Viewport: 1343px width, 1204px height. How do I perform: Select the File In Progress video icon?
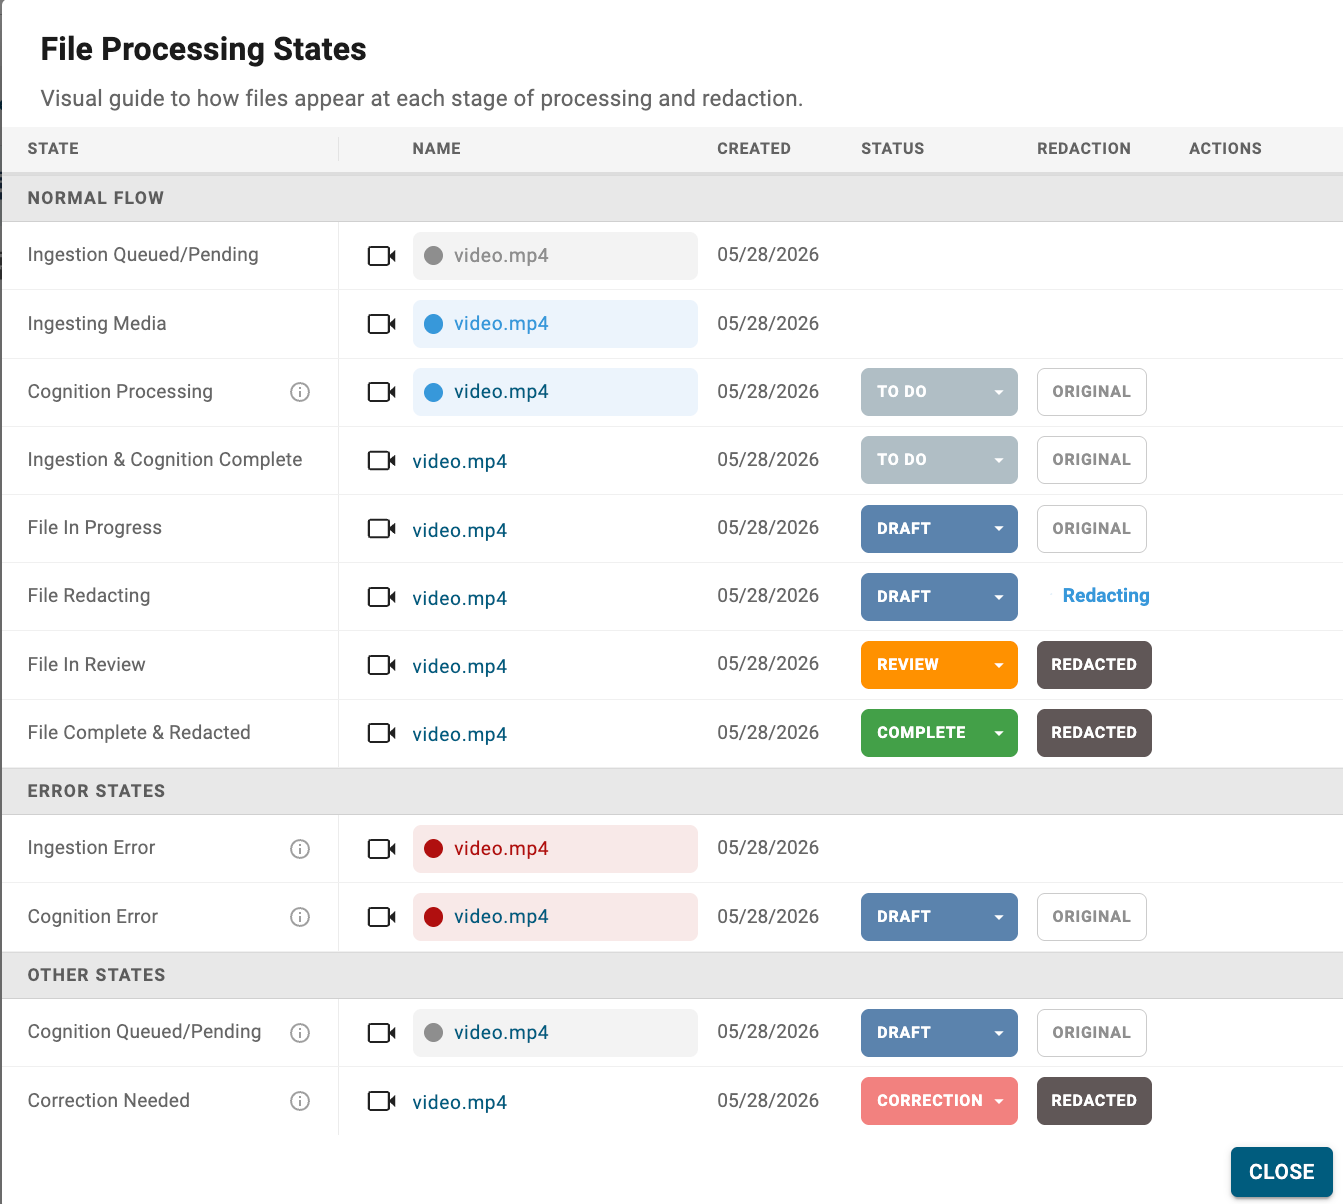click(381, 528)
